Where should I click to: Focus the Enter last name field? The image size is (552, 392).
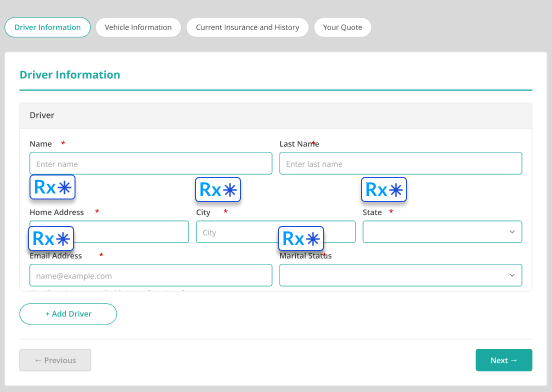[x=401, y=163]
